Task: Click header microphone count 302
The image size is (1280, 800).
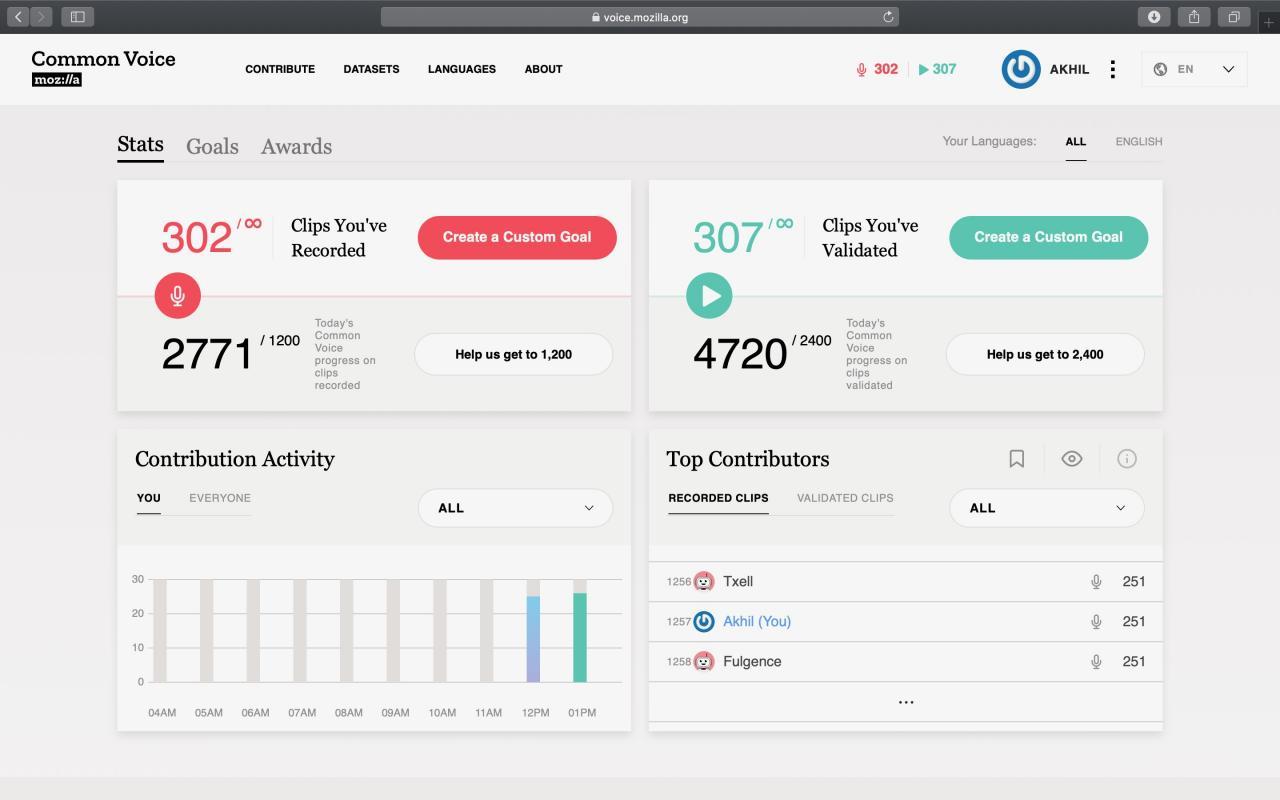Action: [877, 69]
